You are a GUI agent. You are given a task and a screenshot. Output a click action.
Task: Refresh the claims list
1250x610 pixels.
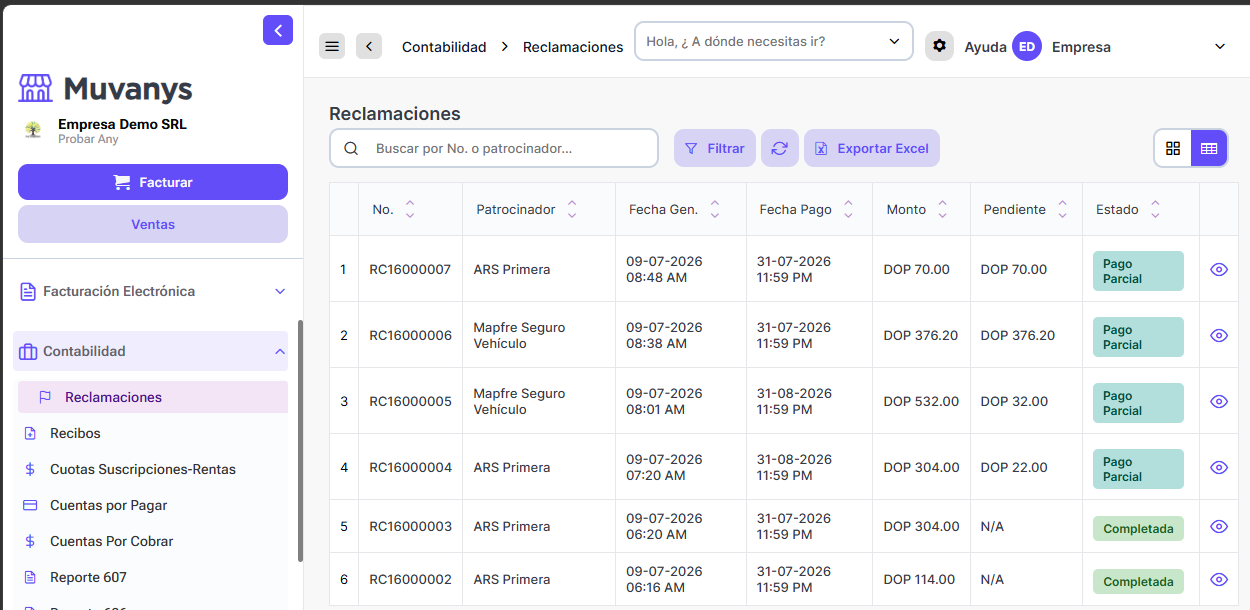coord(780,148)
